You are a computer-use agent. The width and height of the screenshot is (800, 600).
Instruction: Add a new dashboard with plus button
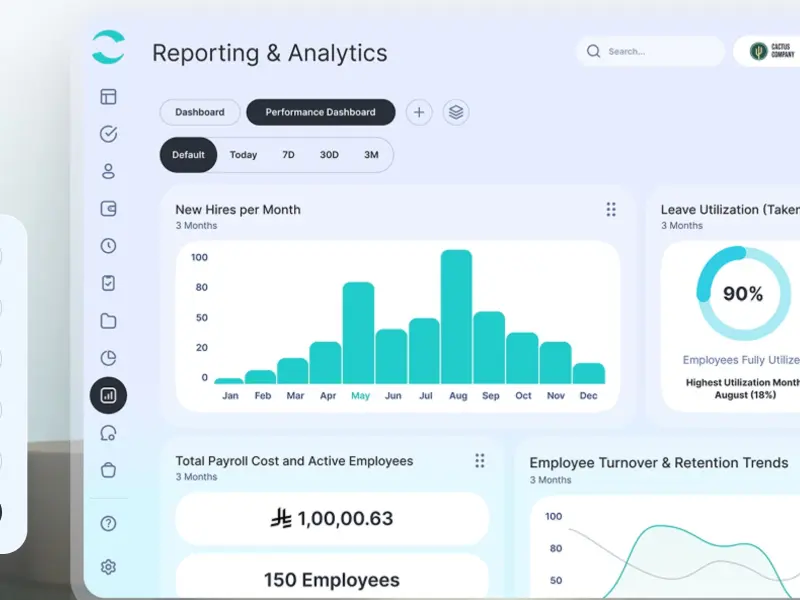pyautogui.click(x=419, y=112)
